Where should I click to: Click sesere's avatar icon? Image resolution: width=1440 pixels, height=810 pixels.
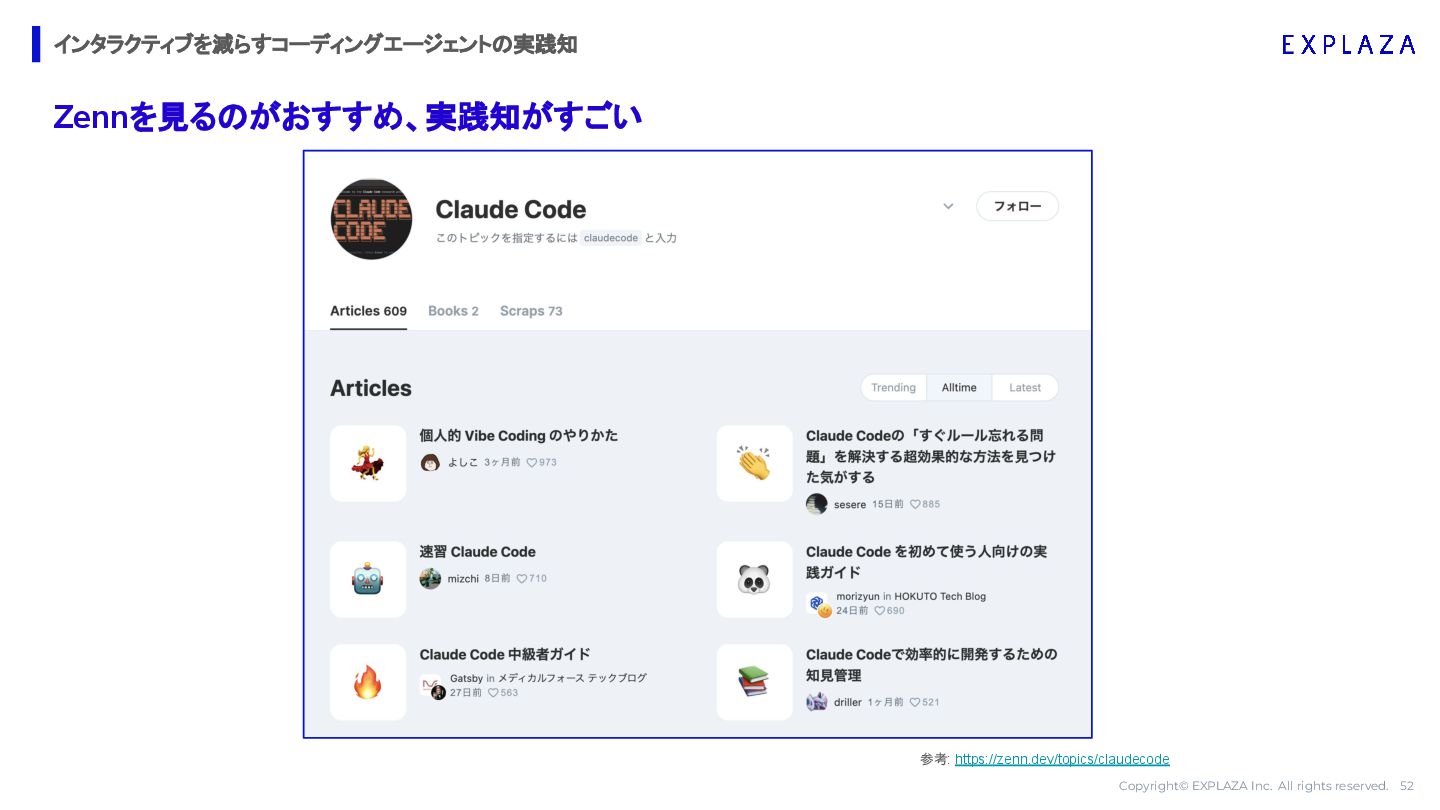point(816,504)
